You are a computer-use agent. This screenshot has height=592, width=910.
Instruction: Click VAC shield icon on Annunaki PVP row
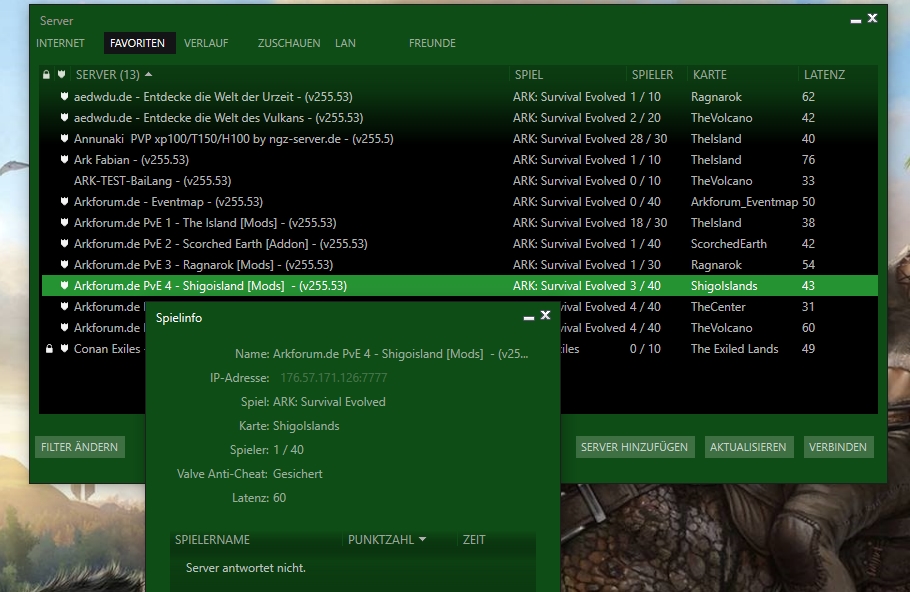click(x=64, y=138)
